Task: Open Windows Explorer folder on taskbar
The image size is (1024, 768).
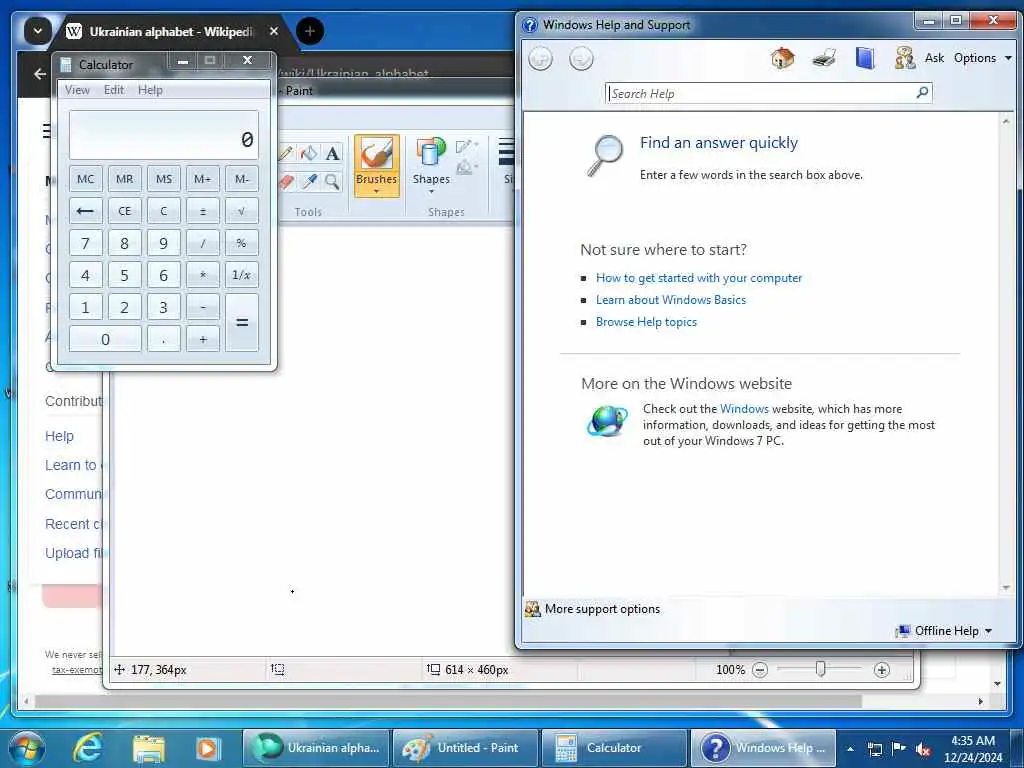Action: 148,748
